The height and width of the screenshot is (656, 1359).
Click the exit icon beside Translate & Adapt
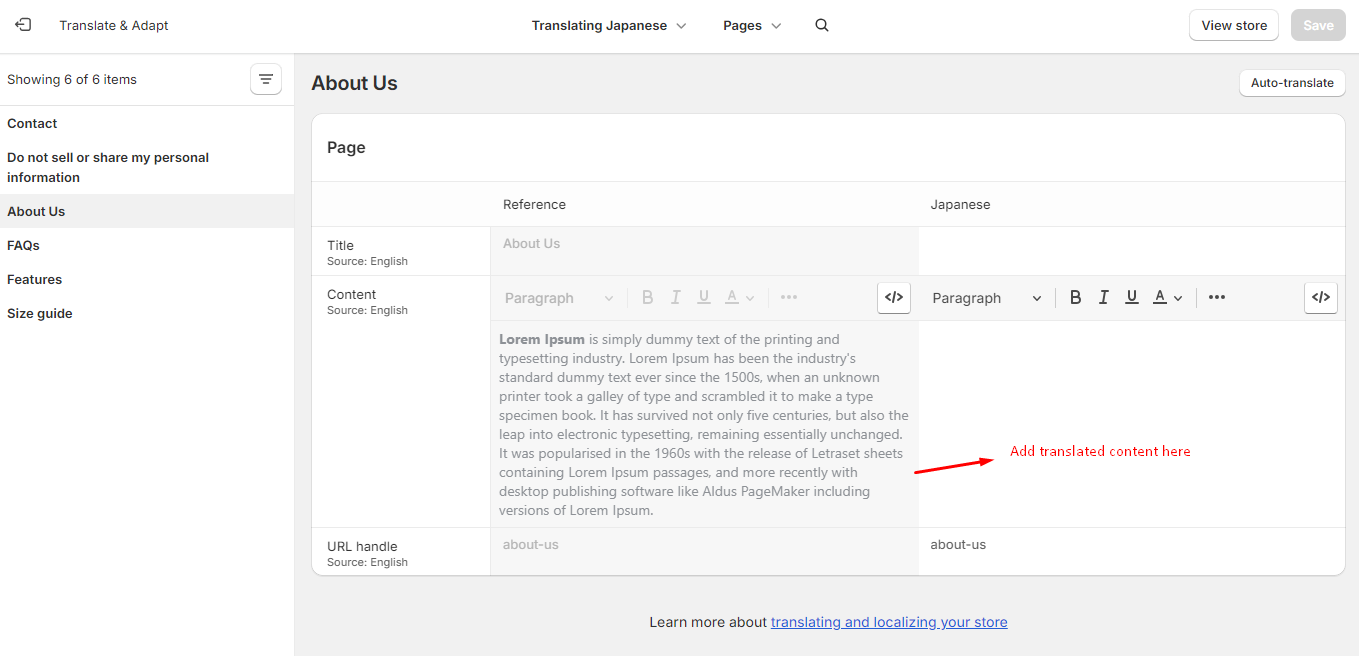pyautogui.click(x=23, y=25)
